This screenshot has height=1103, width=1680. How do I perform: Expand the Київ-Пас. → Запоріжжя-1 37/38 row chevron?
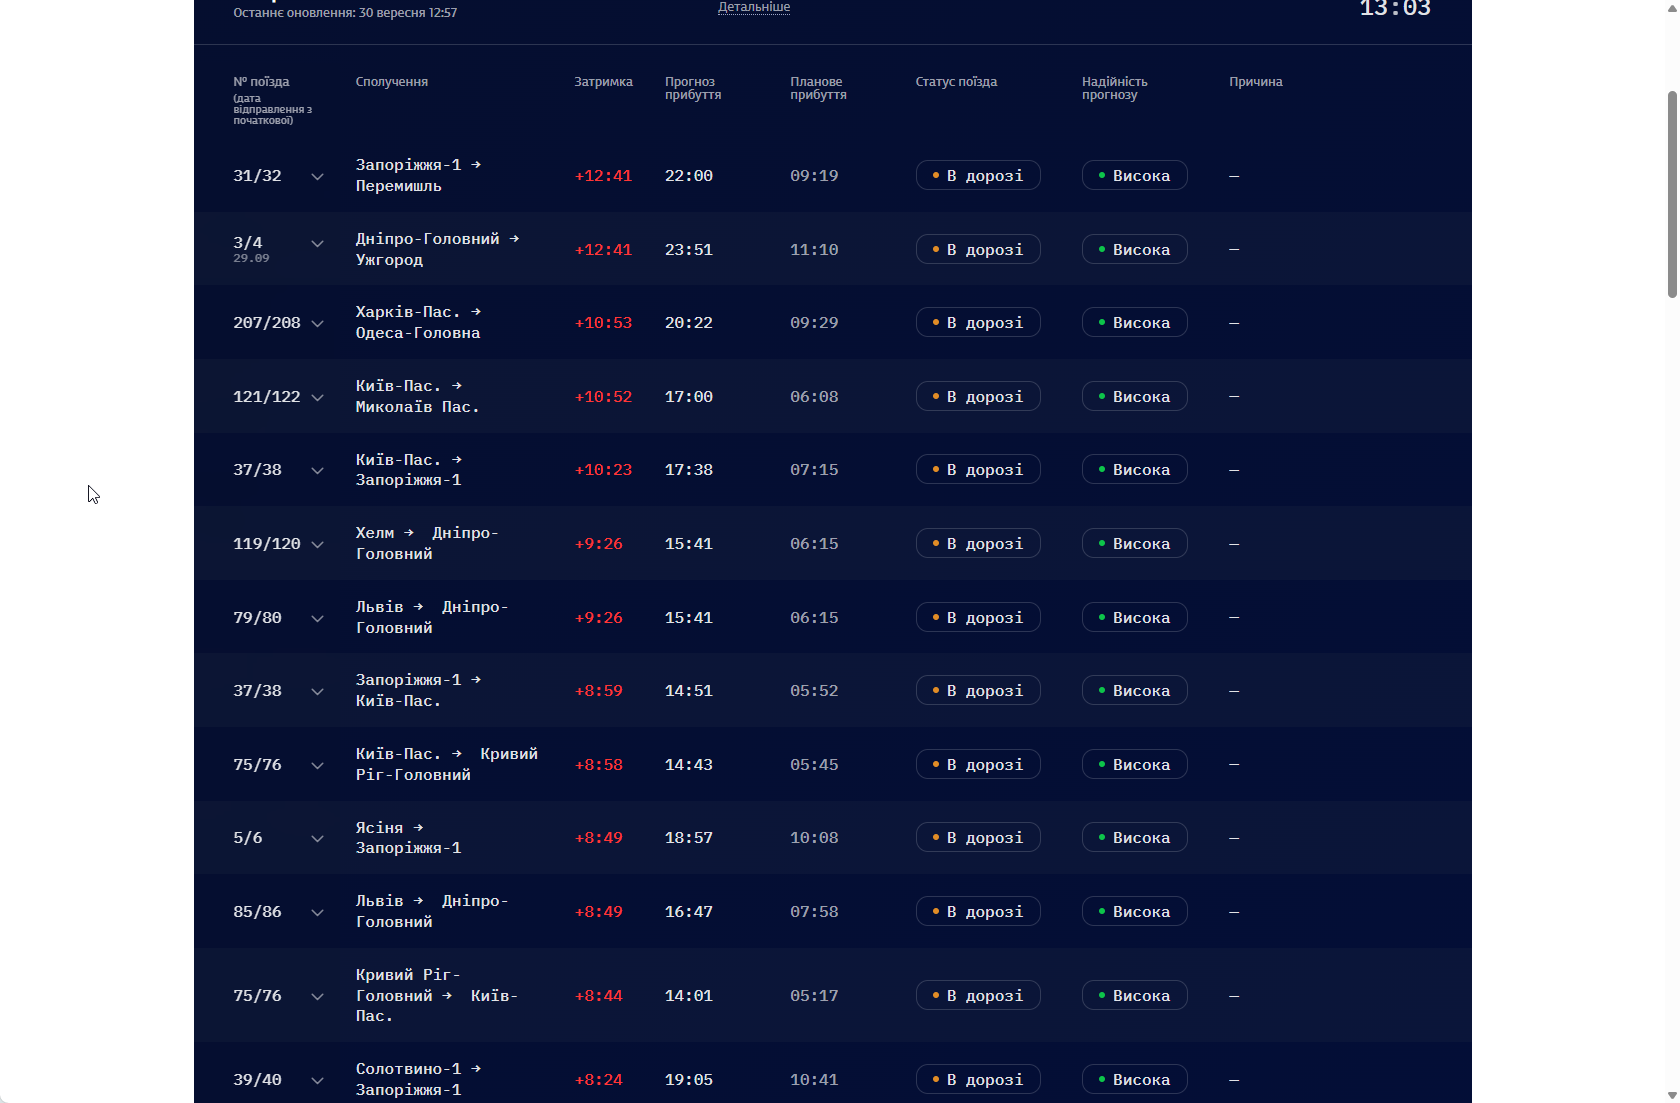click(x=317, y=471)
